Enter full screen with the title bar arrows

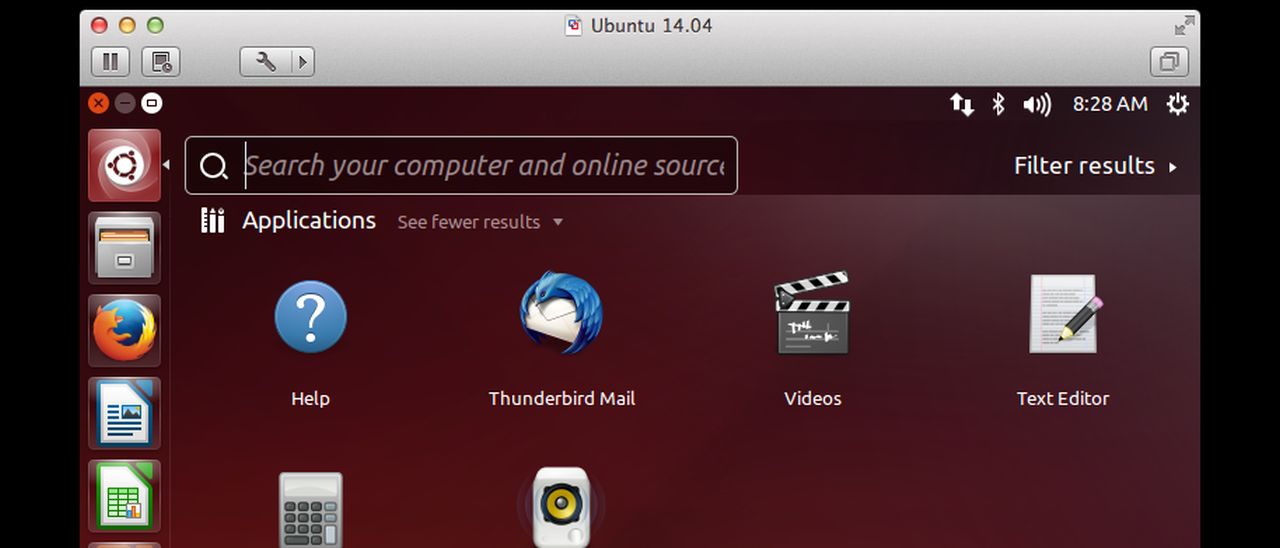tap(1184, 25)
